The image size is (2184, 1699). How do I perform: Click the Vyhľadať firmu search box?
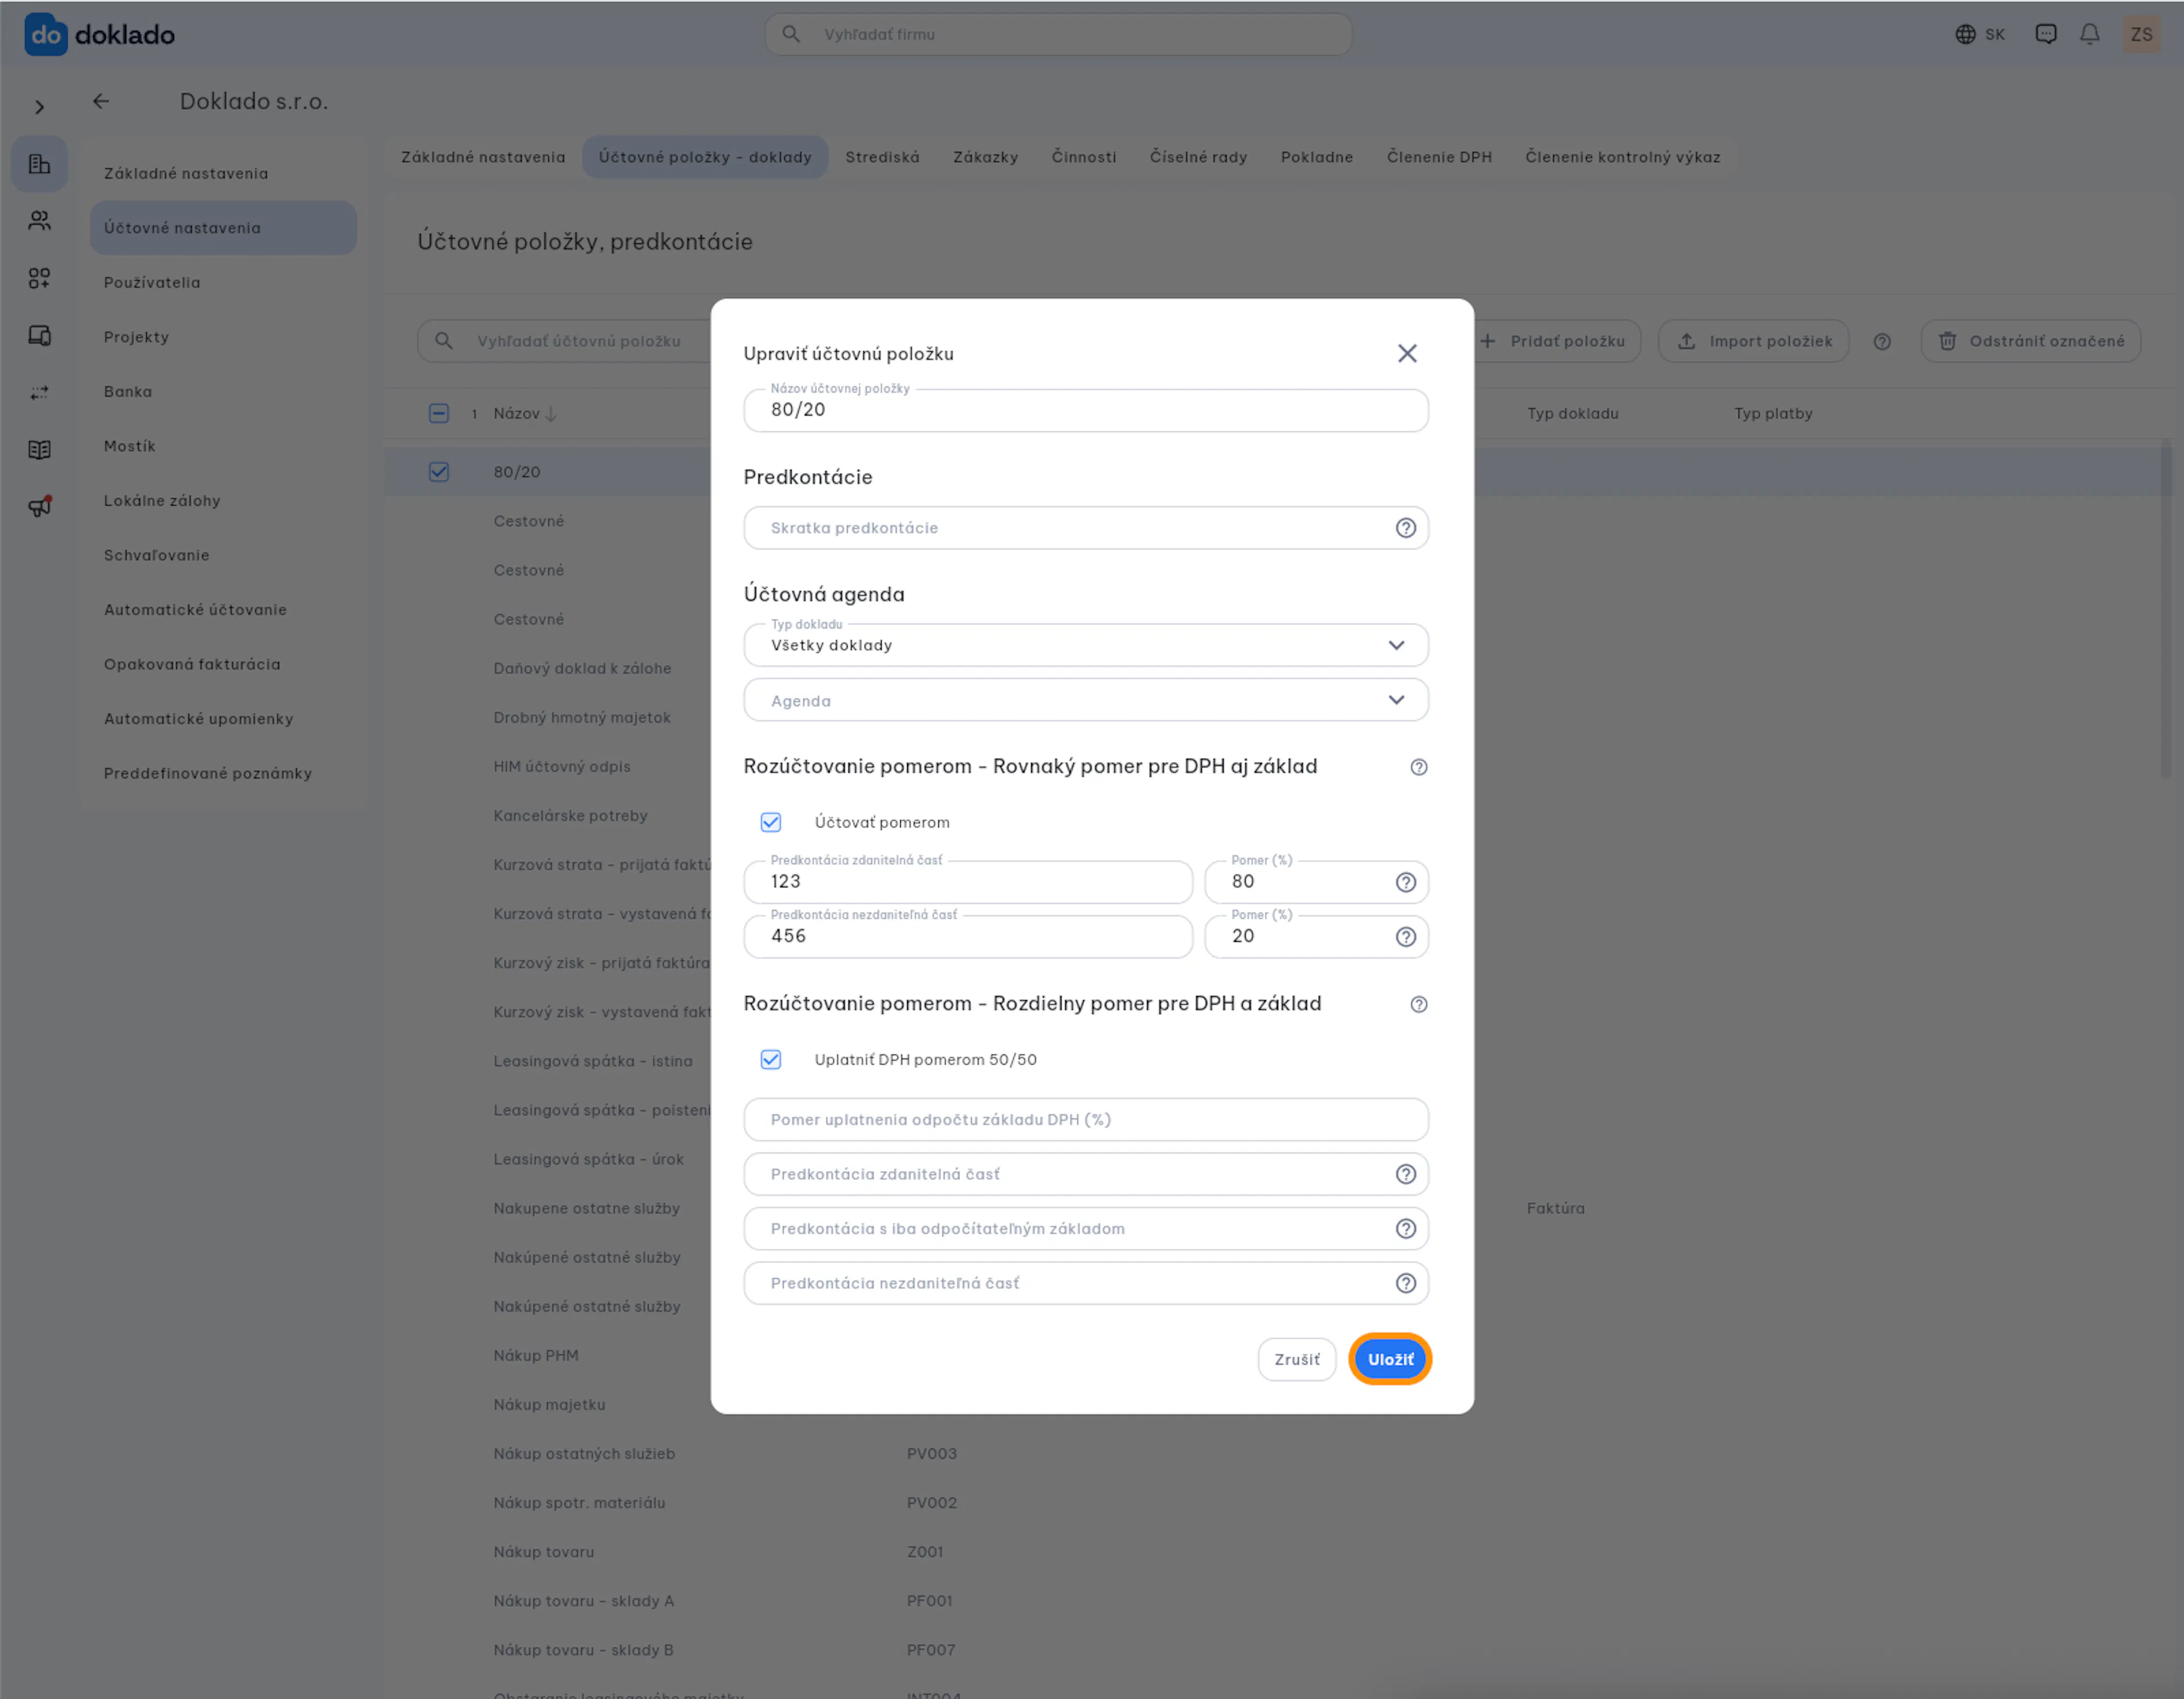(x=1059, y=34)
